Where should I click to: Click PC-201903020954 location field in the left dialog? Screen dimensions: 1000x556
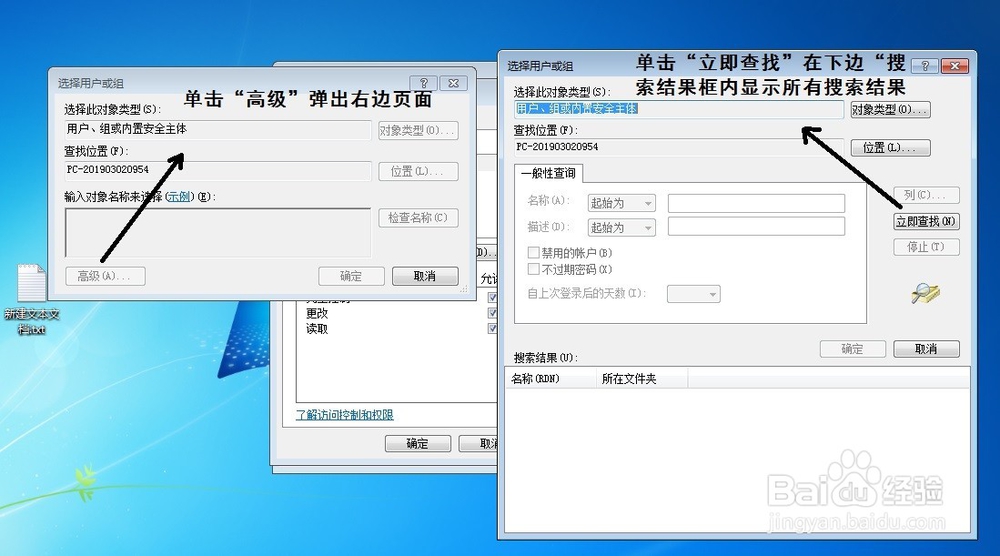(217, 170)
